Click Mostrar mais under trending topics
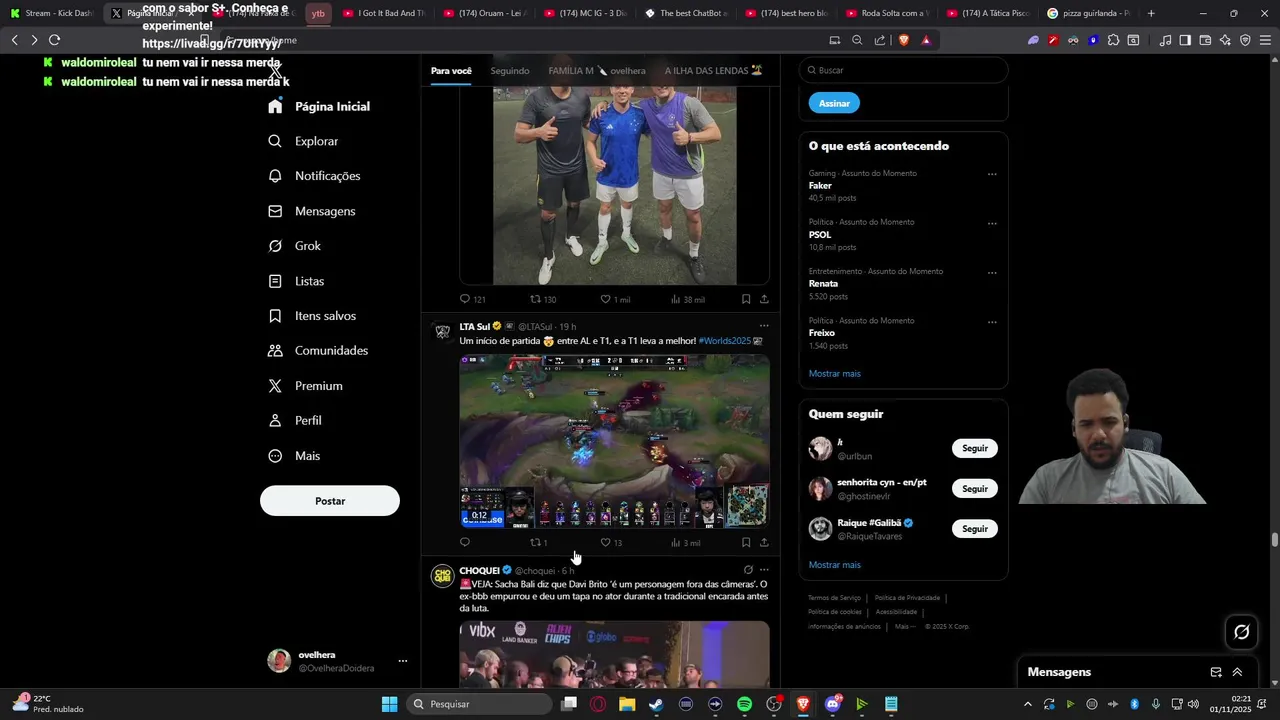This screenshot has height=720, width=1280. (x=834, y=373)
